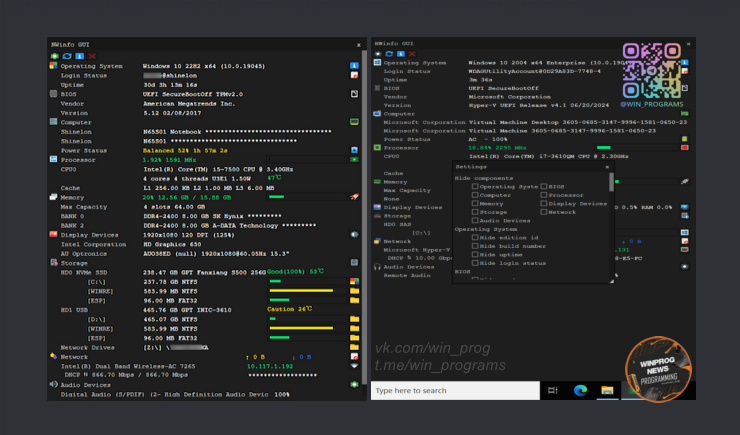Screen dimensions: 740x435
Task: Click the left NWinfo window's vertical scrollbar
Action: click(x=364, y=217)
